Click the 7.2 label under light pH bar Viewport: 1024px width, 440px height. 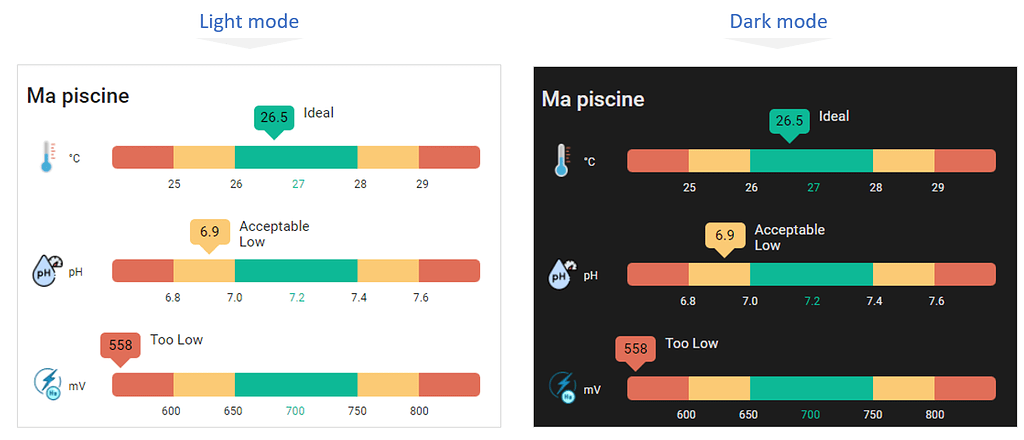click(297, 298)
